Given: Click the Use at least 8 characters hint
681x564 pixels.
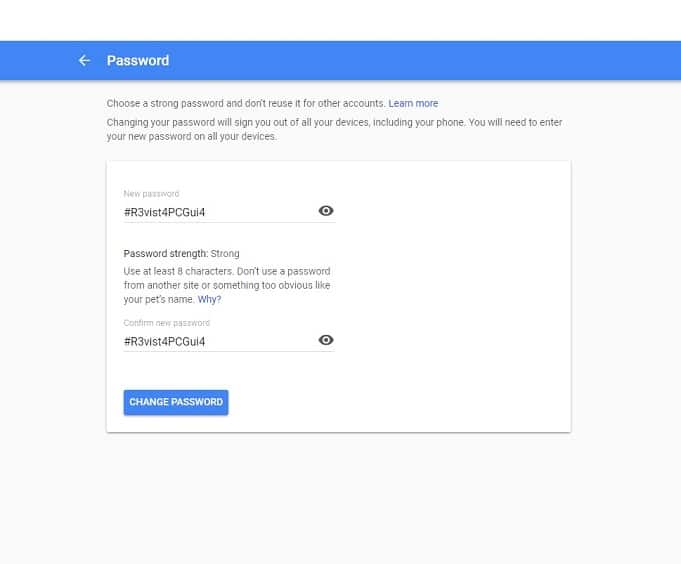Looking at the screenshot, I should click(x=227, y=285).
